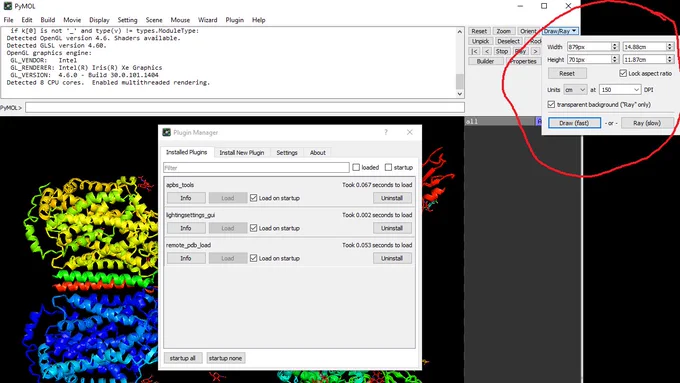Open the Help menu
This screenshot has width=680, height=383.
tap(258, 20)
